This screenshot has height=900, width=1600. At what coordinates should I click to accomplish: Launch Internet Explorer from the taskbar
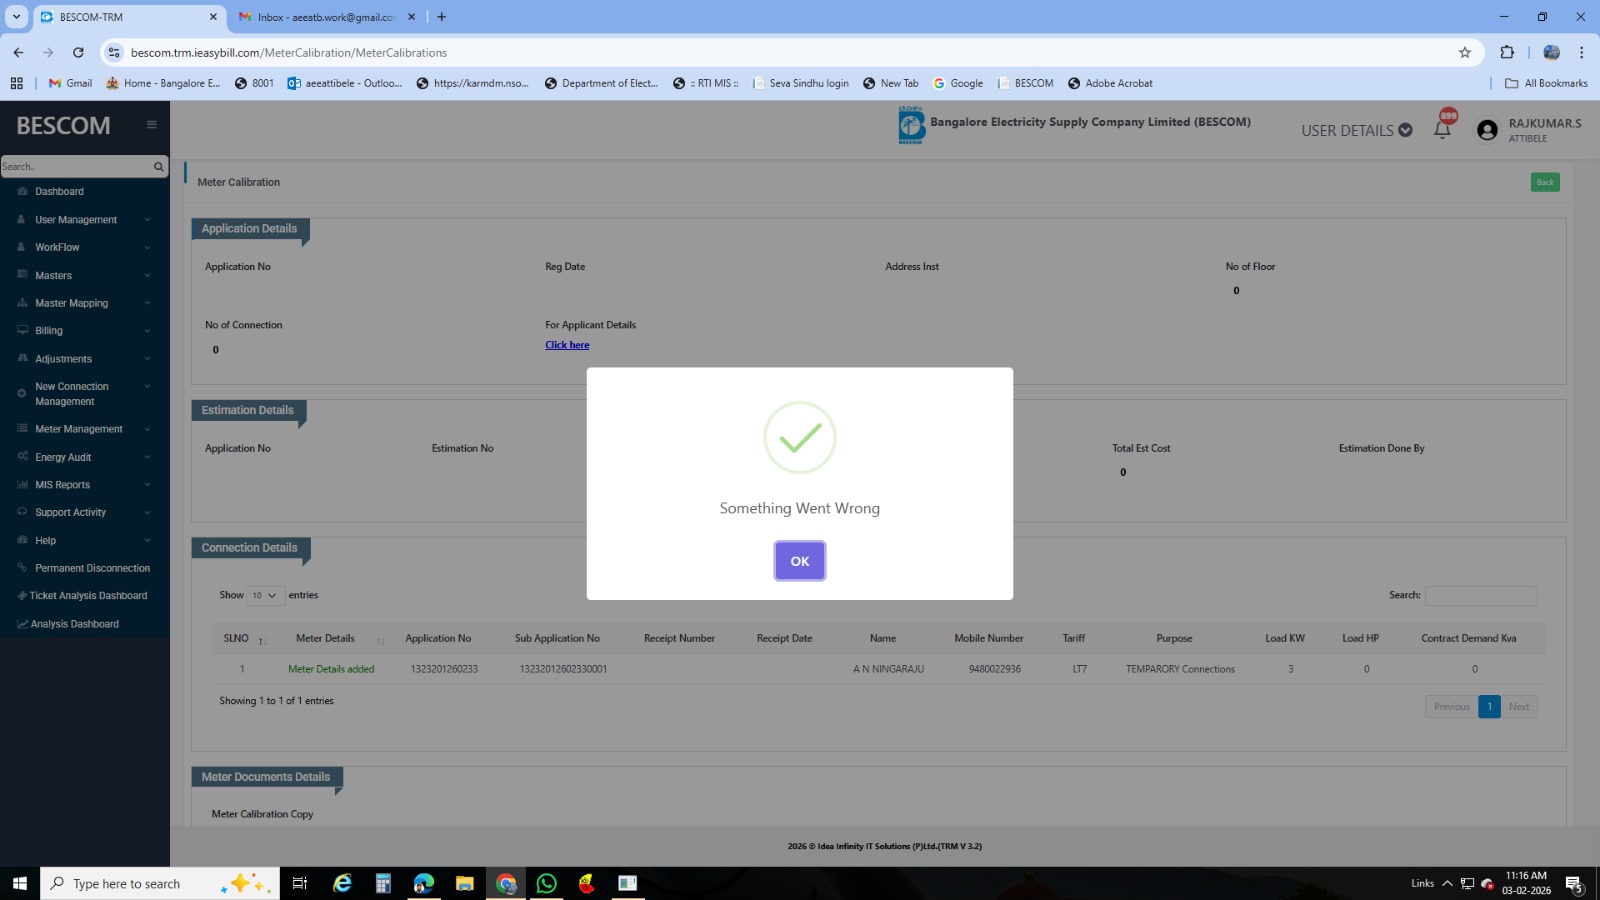coord(342,883)
